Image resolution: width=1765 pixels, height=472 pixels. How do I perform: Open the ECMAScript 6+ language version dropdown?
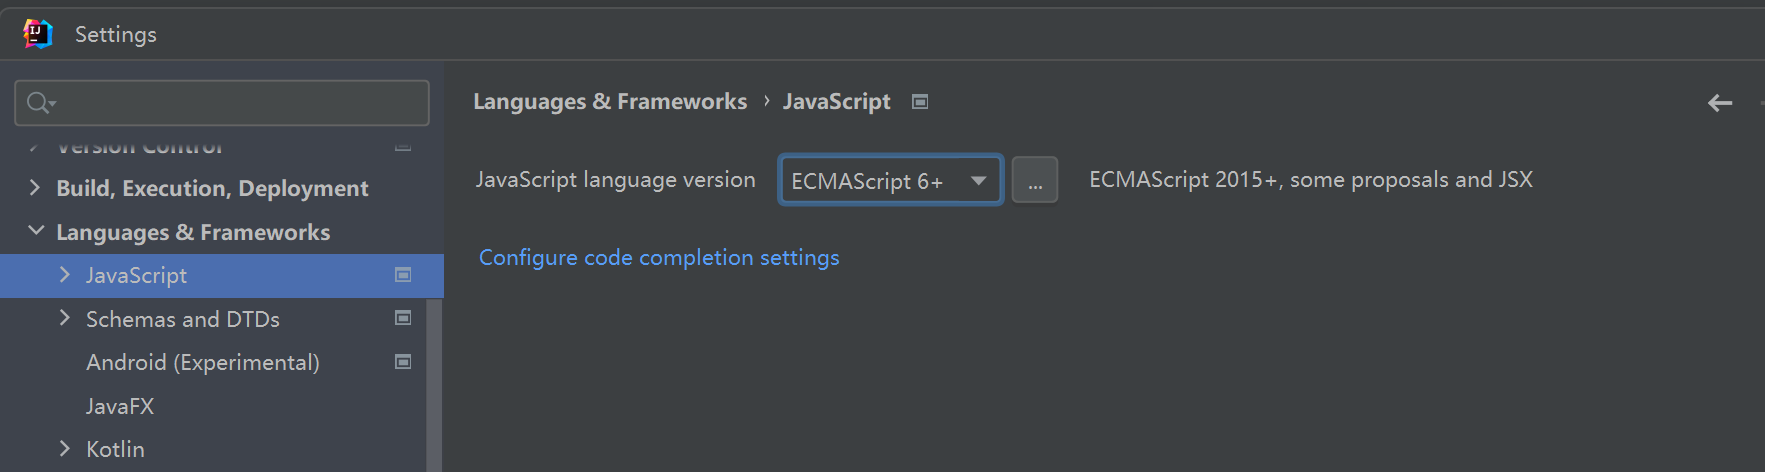[891, 180]
